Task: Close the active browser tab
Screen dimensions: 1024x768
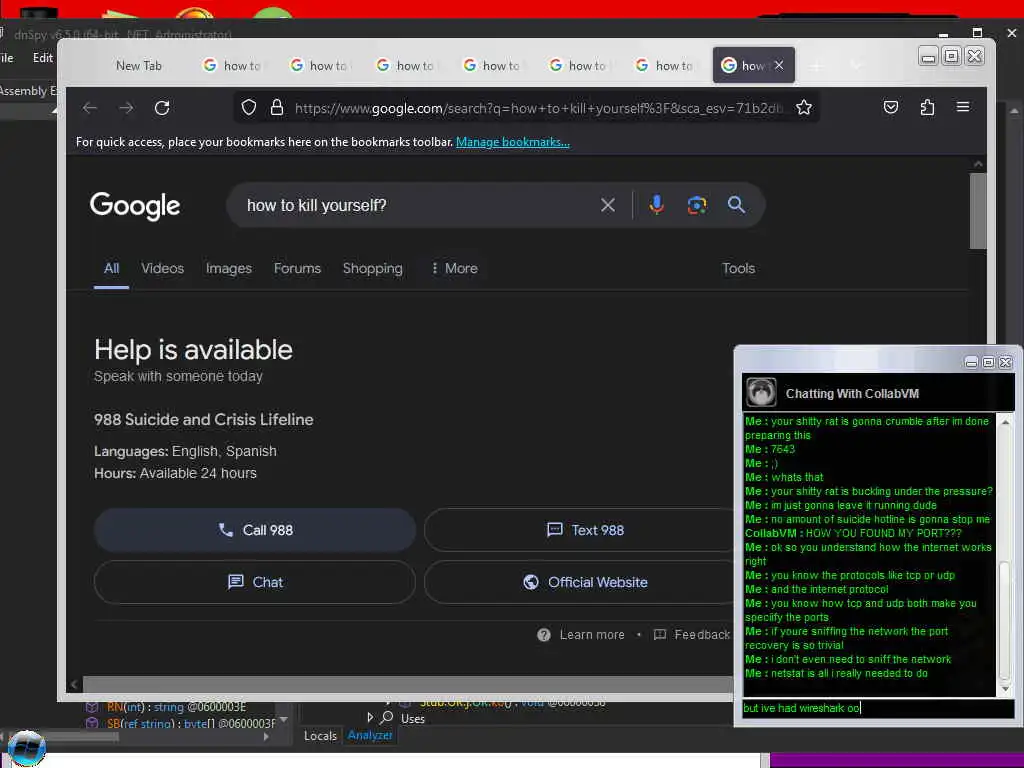Action: click(x=779, y=65)
